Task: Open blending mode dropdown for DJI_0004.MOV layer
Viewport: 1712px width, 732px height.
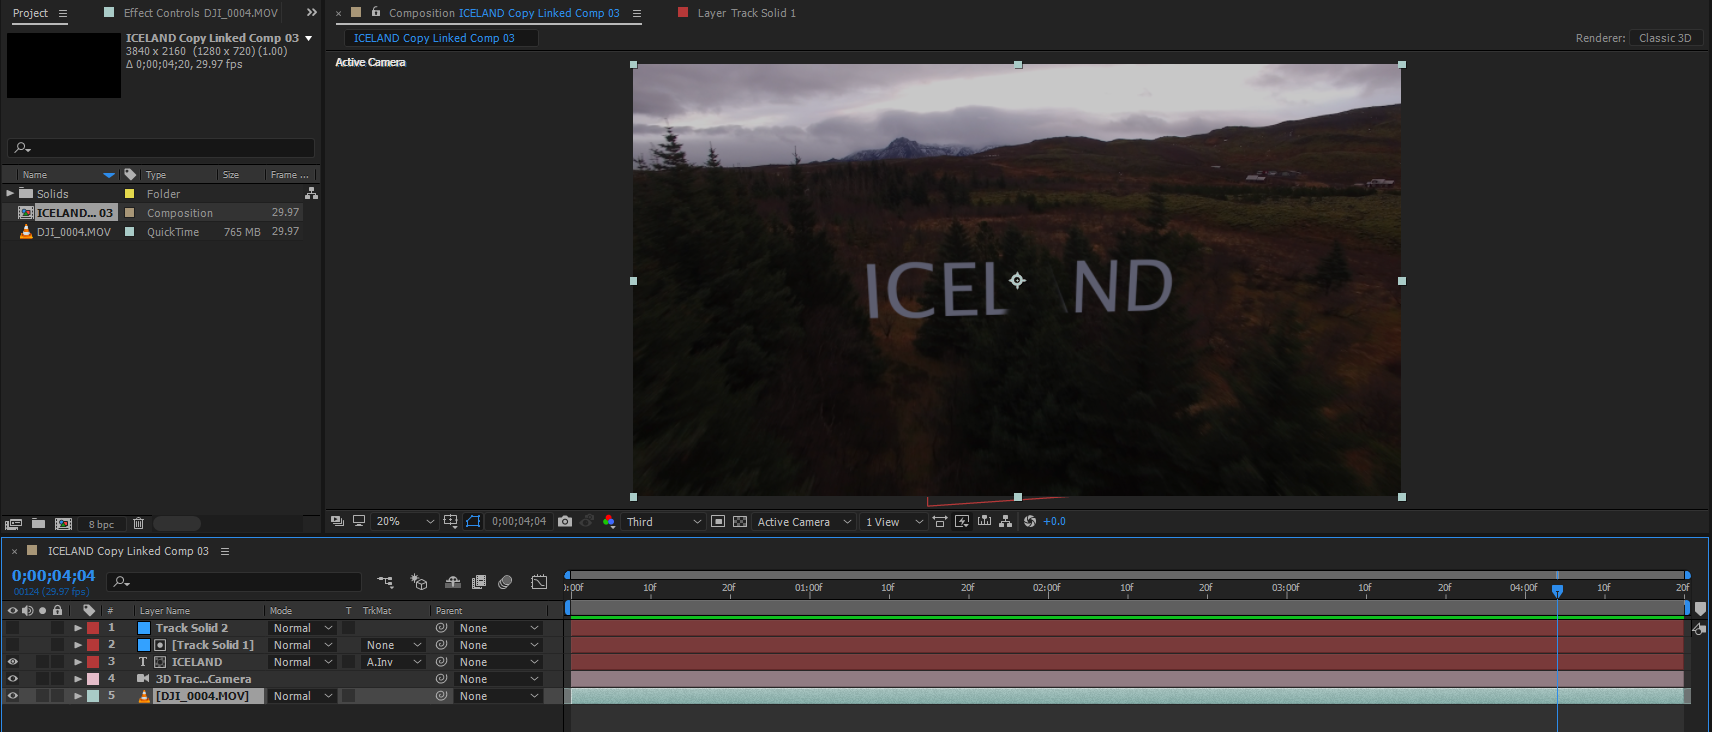Action: 303,696
